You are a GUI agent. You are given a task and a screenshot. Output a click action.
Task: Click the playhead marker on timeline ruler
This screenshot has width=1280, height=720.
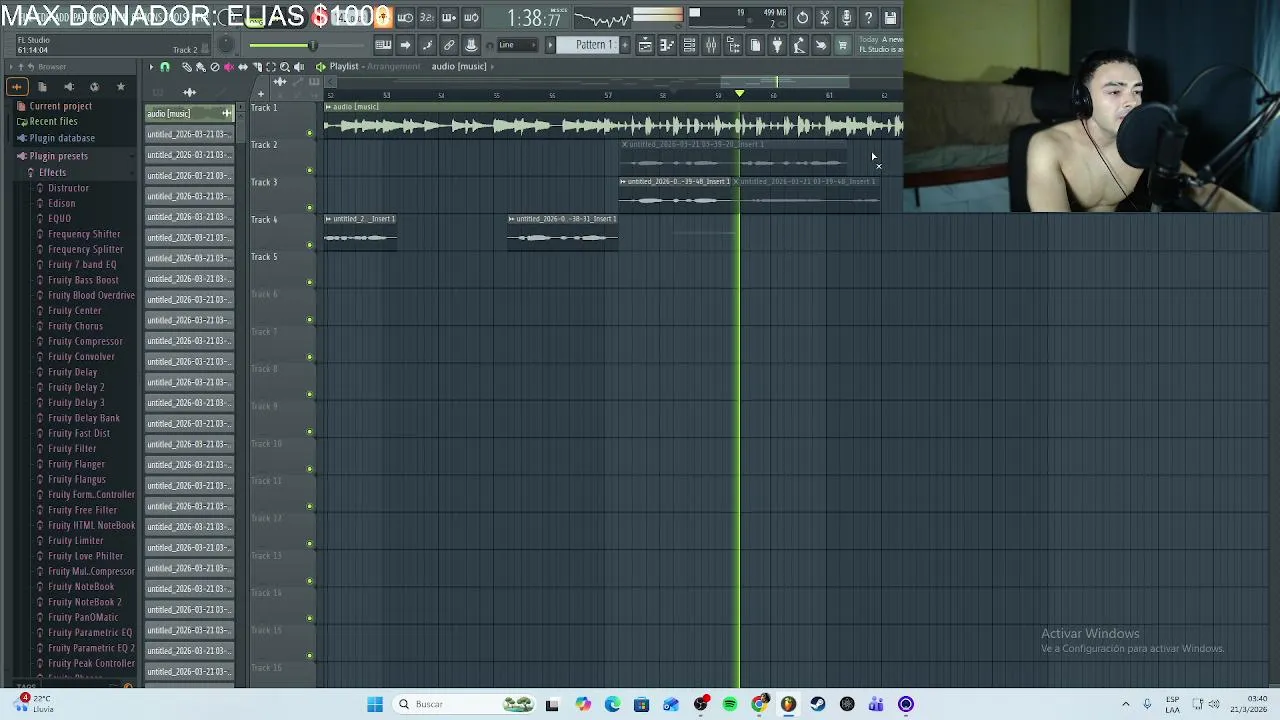tap(739, 93)
